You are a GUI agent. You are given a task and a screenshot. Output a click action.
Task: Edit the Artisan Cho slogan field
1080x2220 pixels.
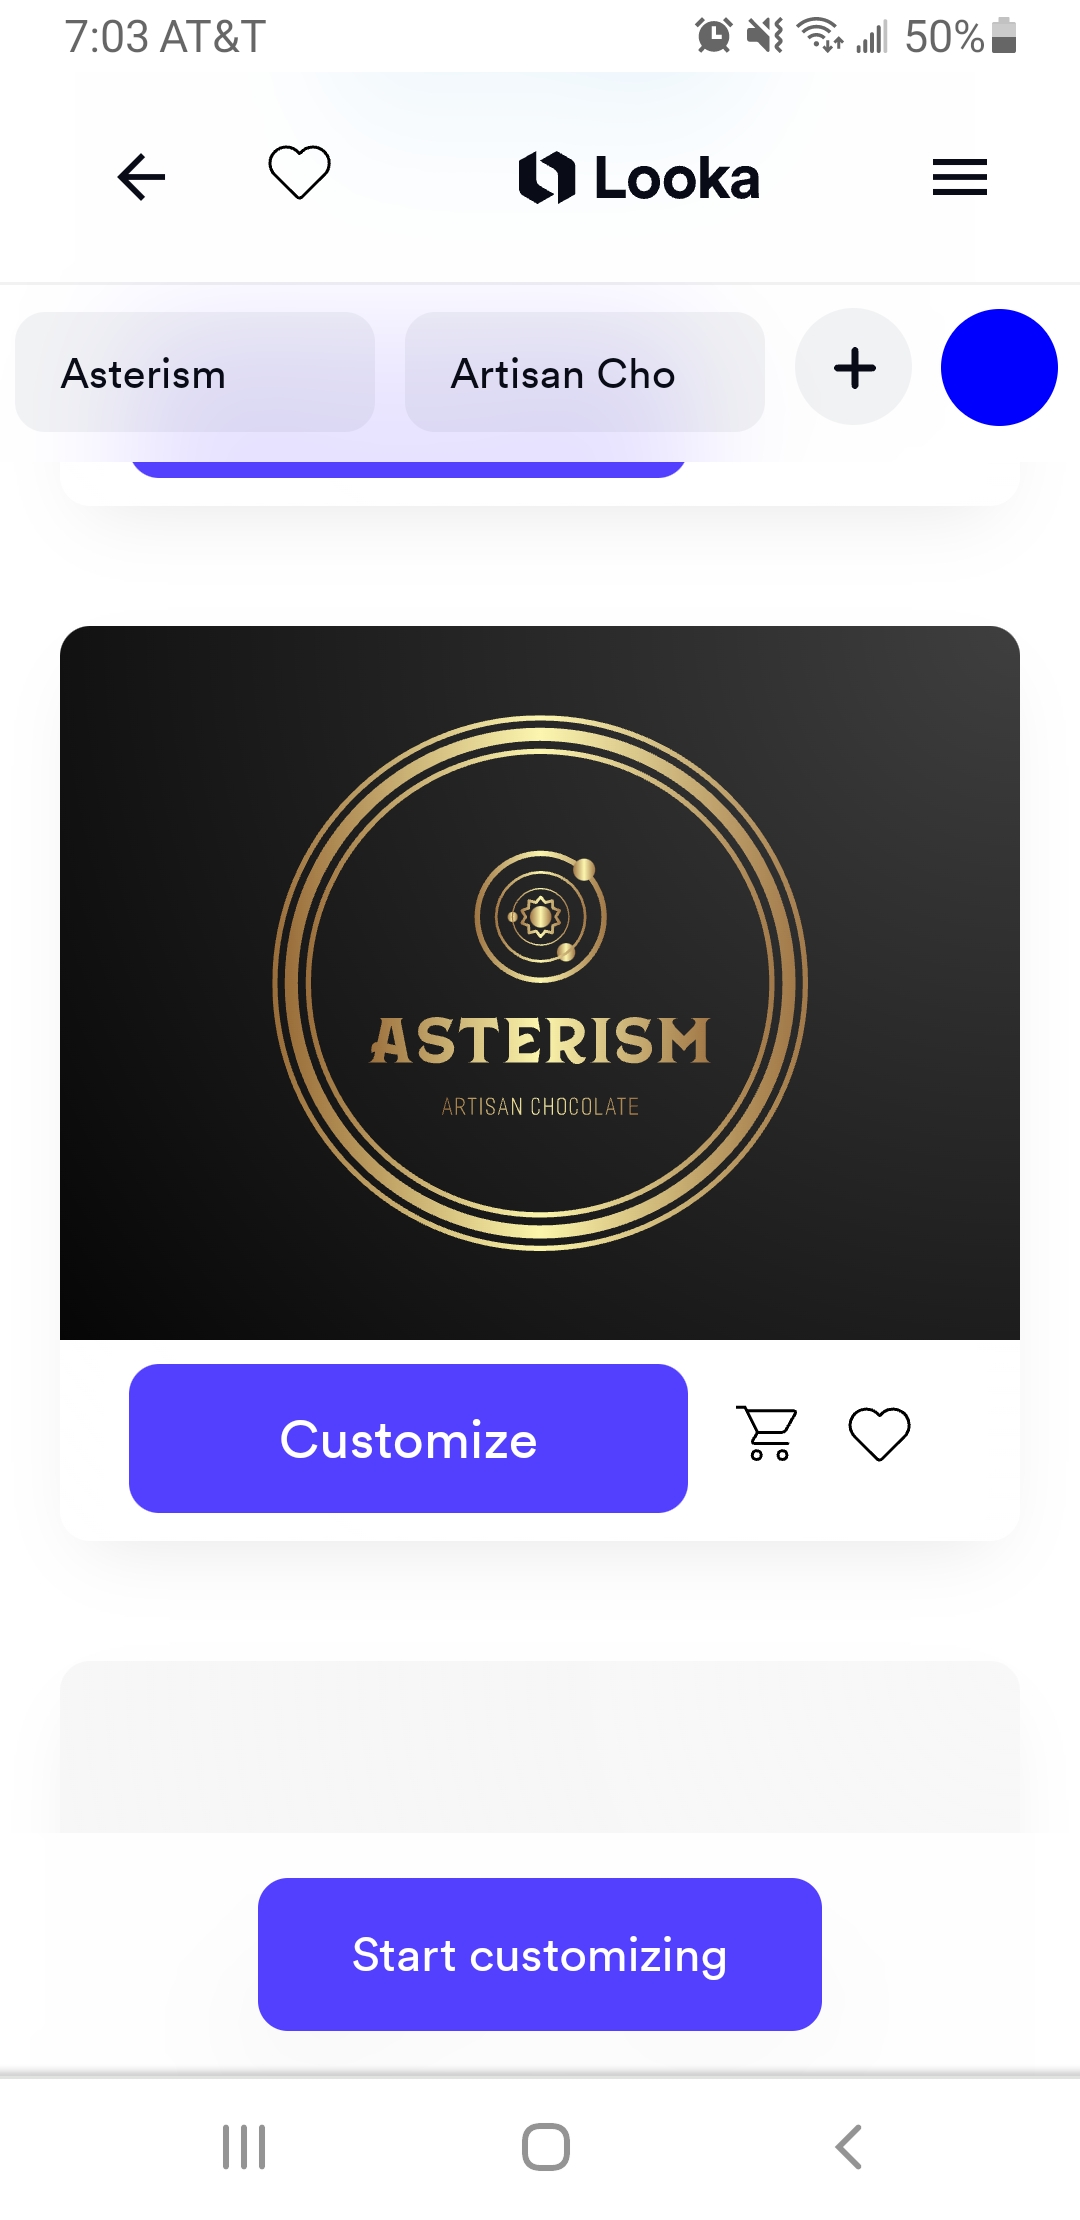click(x=585, y=372)
